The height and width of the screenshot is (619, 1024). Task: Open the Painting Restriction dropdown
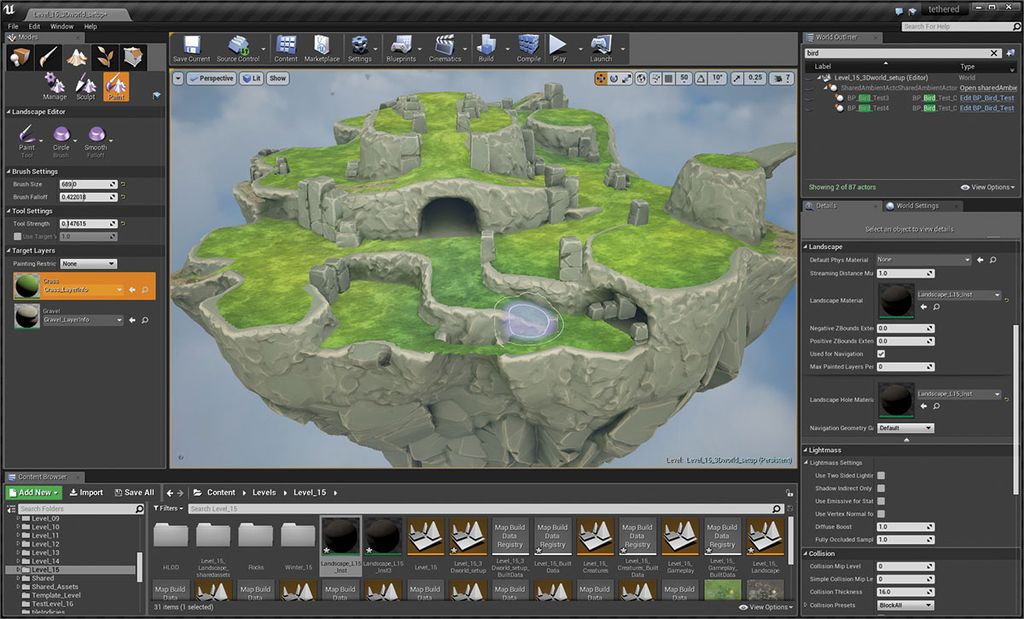point(88,262)
